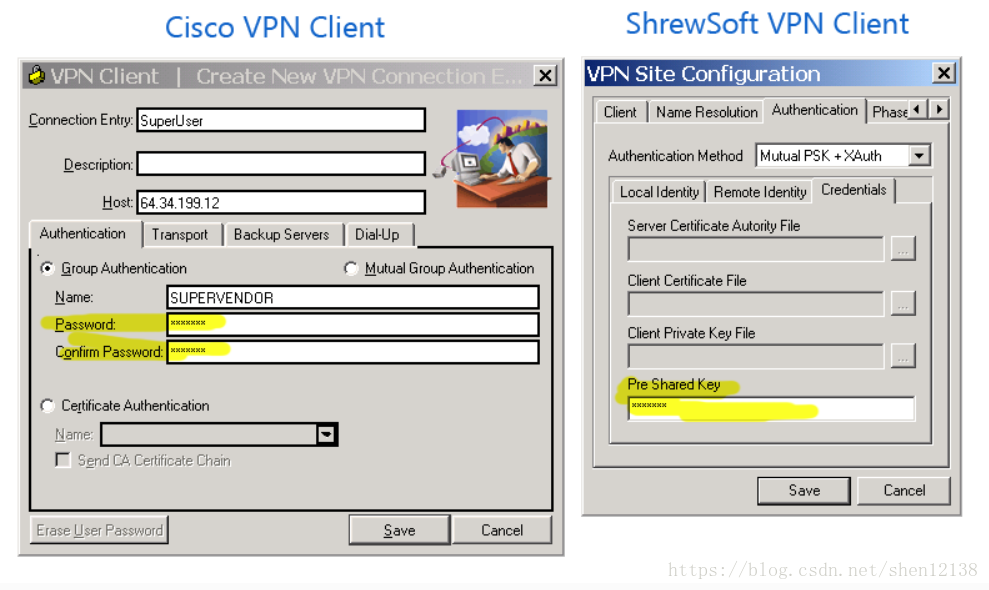The height and width of the screenshot is (590, 989).
Task: Click Client Private Key File path field
Action: pos(756,357)
